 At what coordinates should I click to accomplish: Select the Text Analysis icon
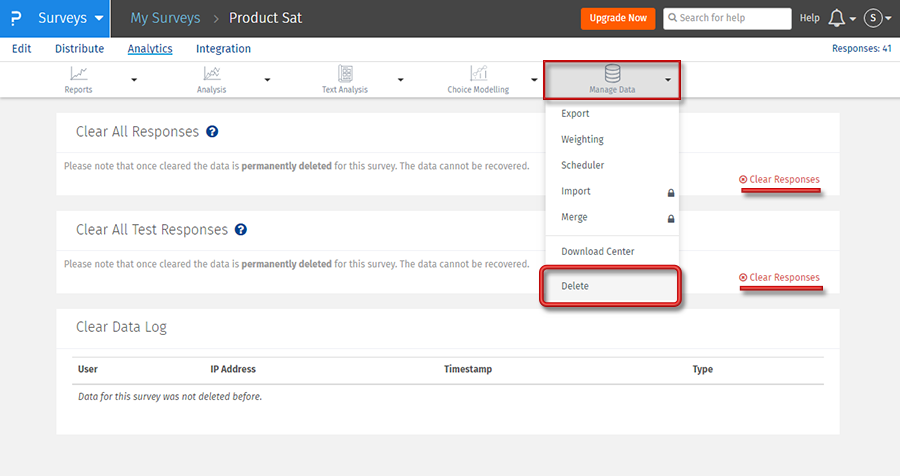coord(345,73)
